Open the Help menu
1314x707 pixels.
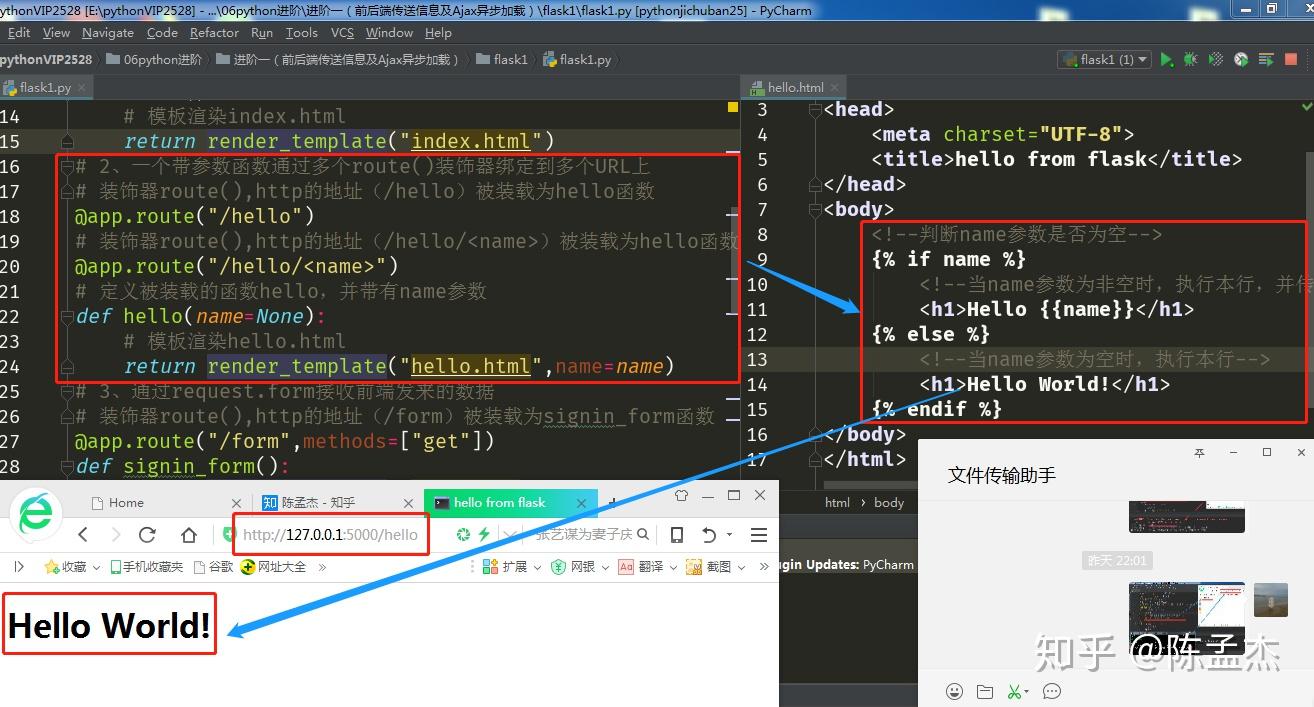click(x=438, y=33)
